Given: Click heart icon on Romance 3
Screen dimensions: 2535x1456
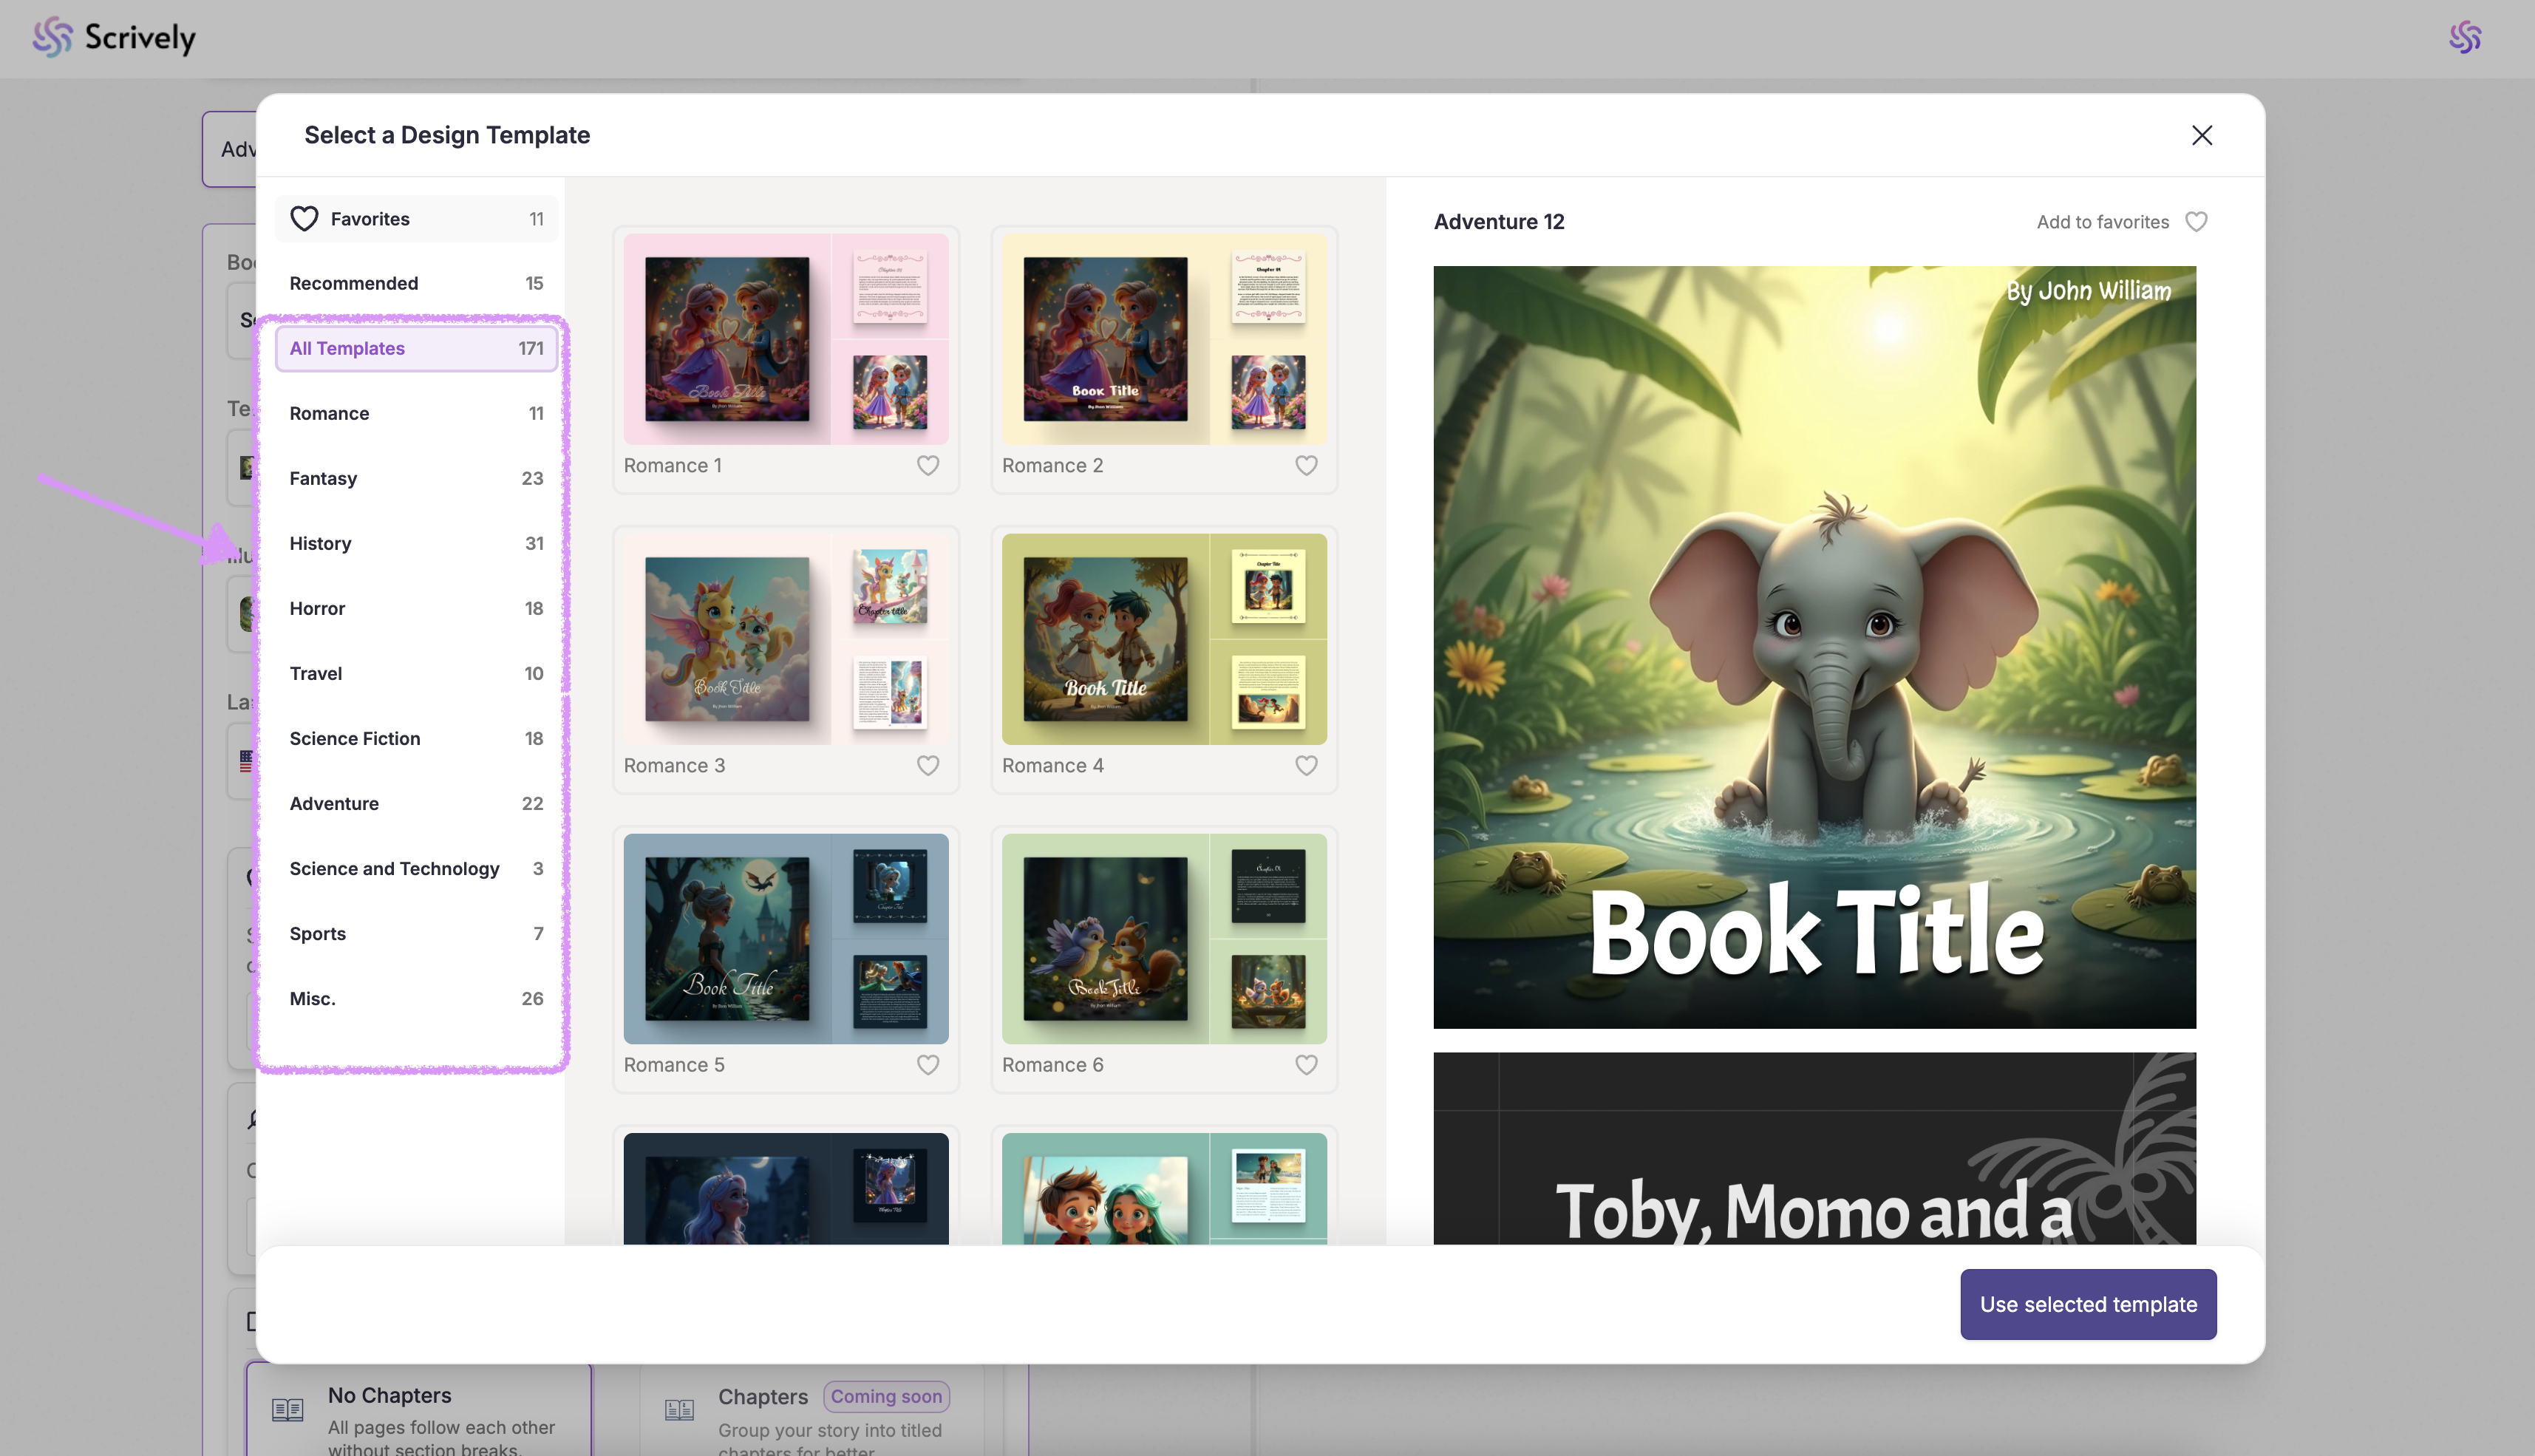Looking at the screenshot, I should (927, 765).
